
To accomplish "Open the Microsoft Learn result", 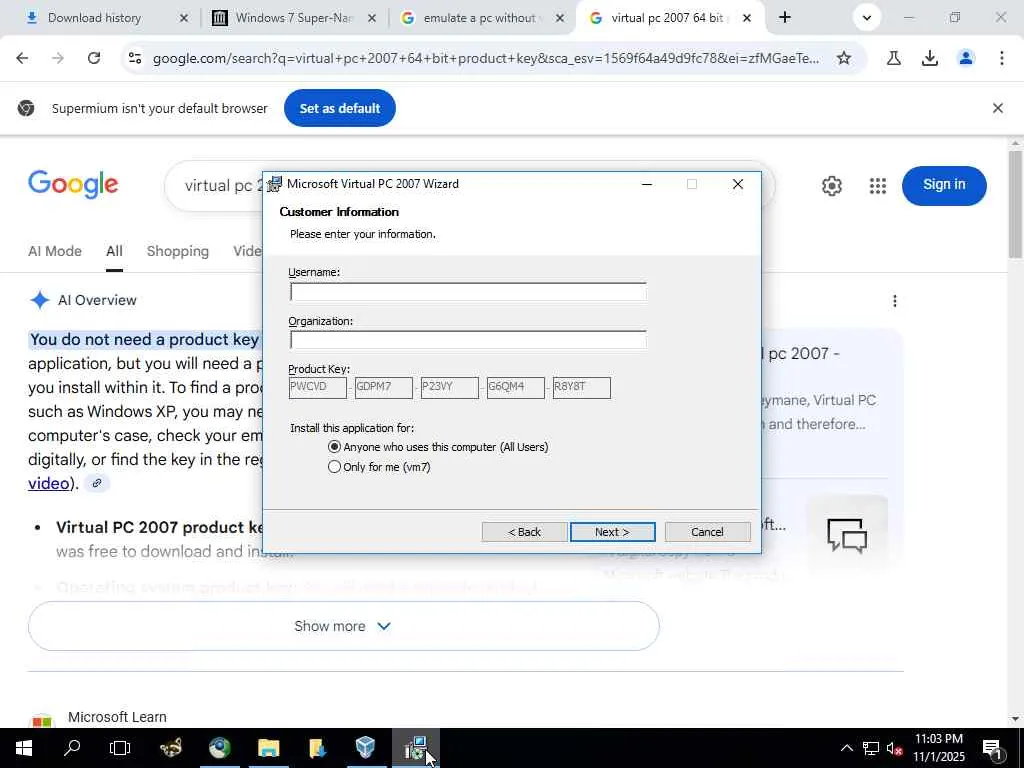I will click(117, 716).
